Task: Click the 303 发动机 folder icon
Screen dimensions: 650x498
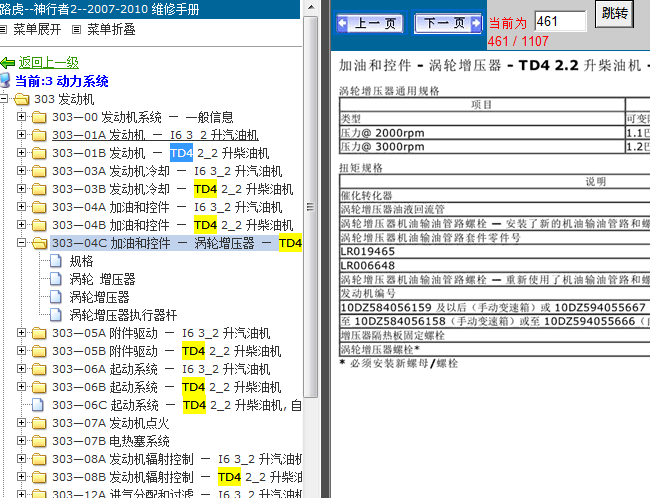Action: pyautogui.click(x=22, y=99)
